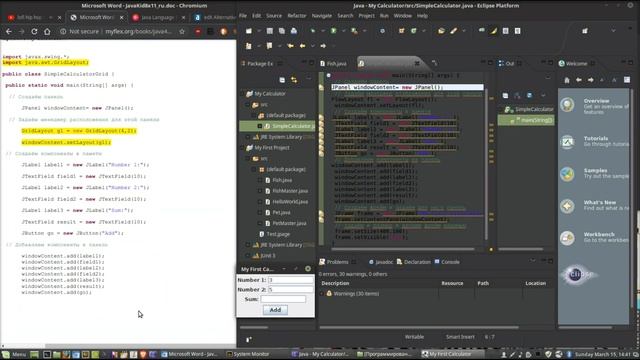
Task: Bookmark page with star icon in Chromium
Action: pyautogui.click(x=182, y=31)
